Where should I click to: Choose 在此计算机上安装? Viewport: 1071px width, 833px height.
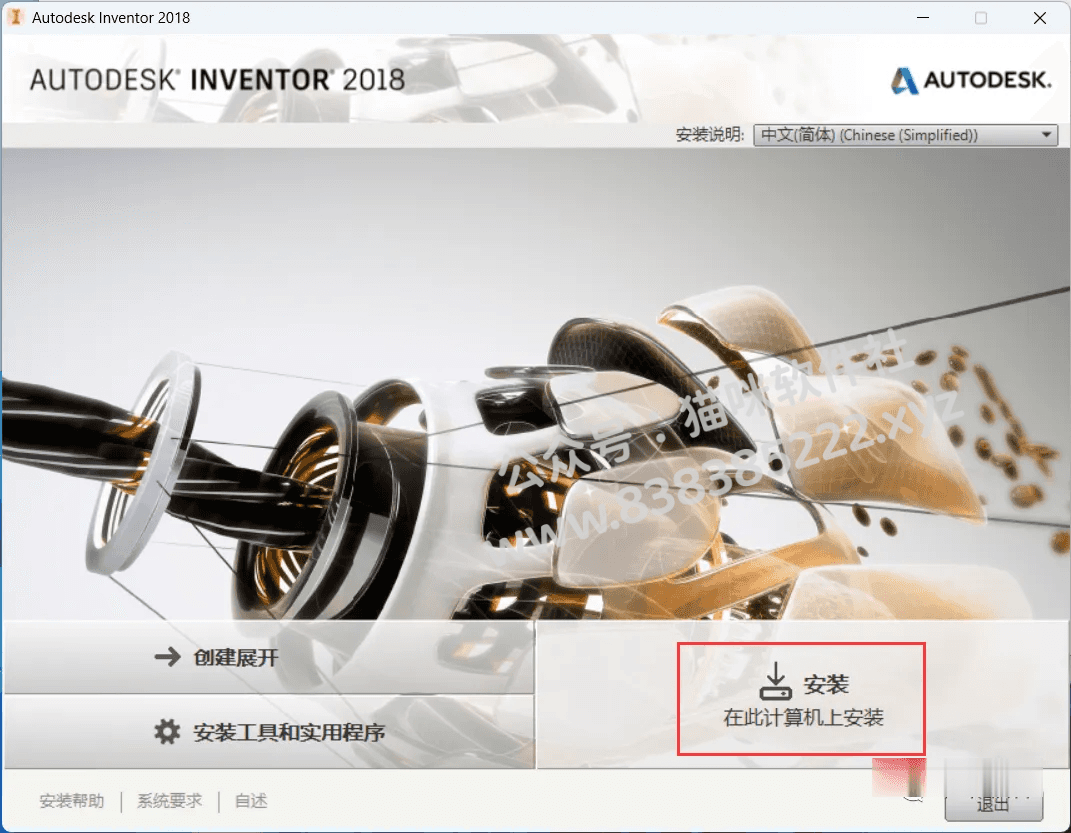pos(803,718)
